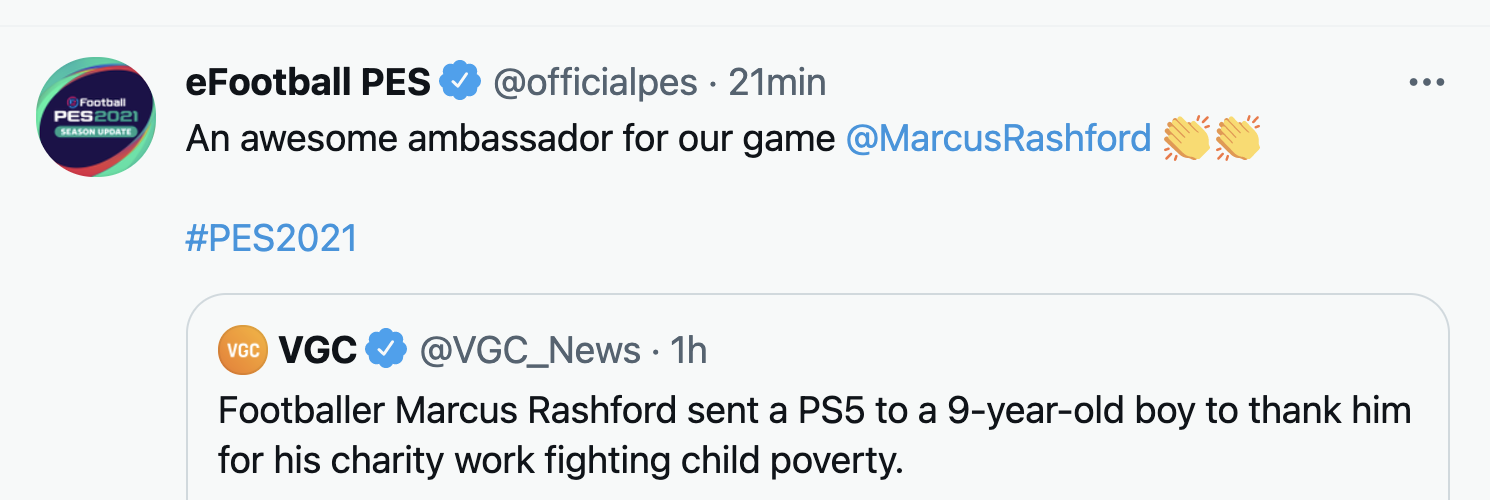1490x500 pixels.
Task: Open the tweet's three-dot More menu
Action: pos(1427,83)
